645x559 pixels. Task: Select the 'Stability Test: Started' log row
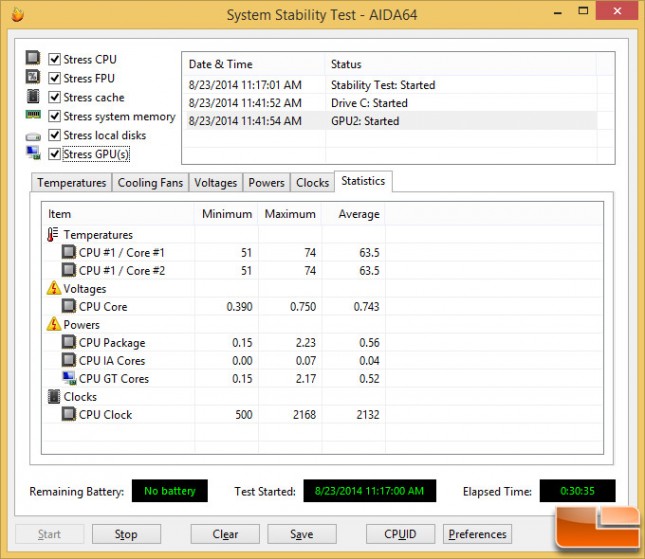tap(391, 85)
